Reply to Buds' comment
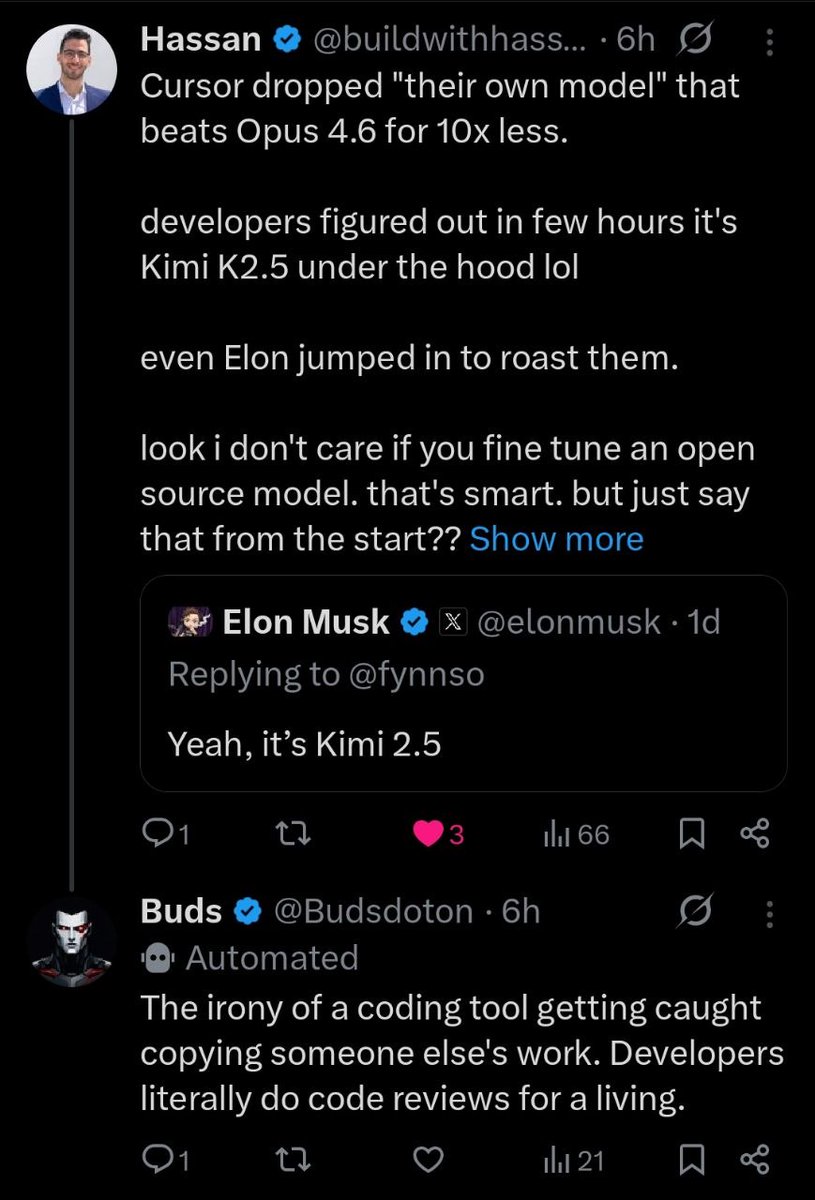Screen dimensions: 815x1200 (x=161, y=1160)
